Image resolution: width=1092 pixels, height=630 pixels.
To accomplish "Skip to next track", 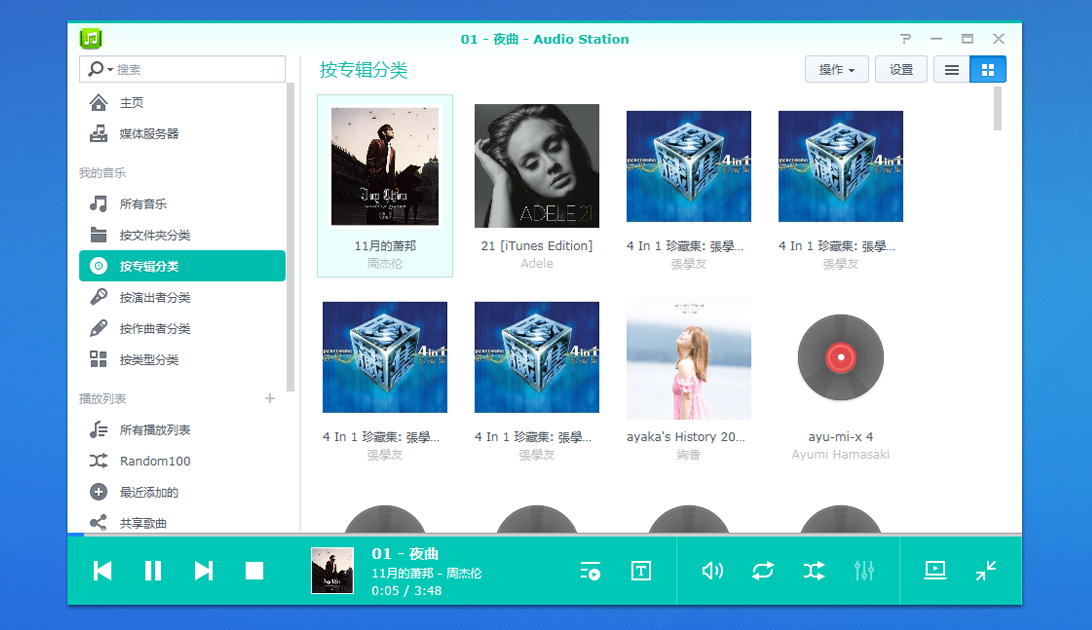I will click(x=203, y=571).
